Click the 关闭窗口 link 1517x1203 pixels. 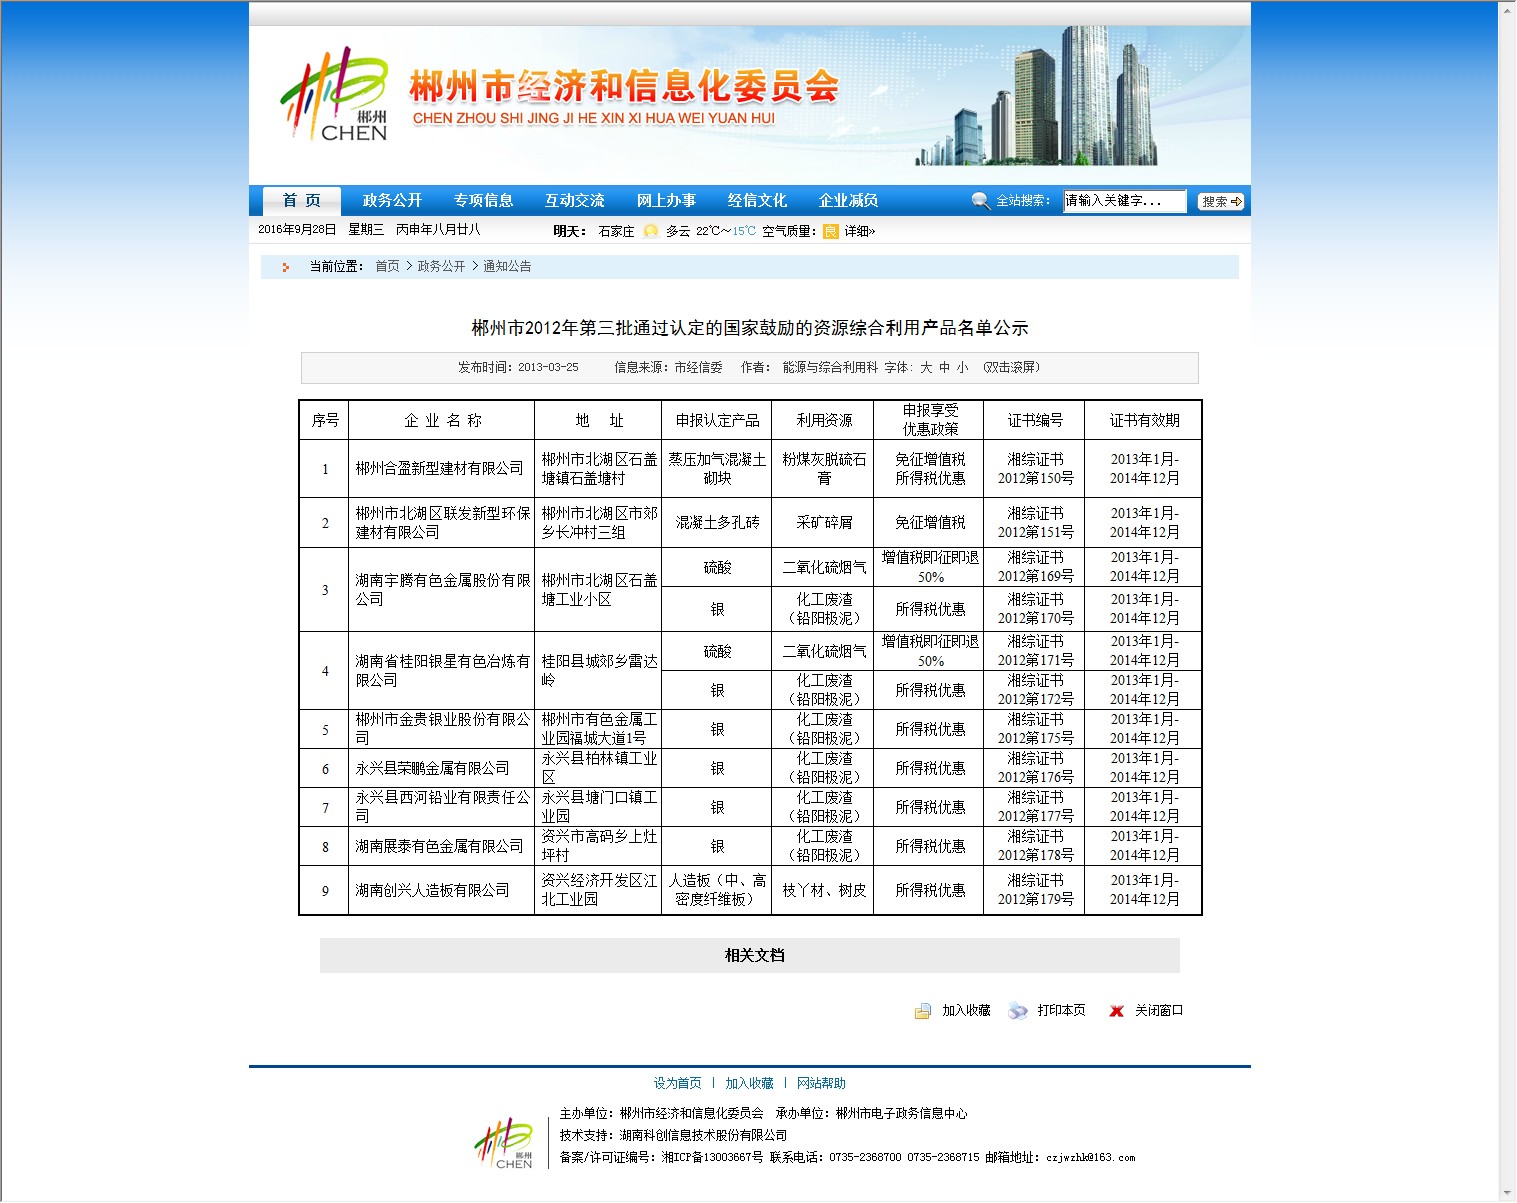pos(1159,1011)
